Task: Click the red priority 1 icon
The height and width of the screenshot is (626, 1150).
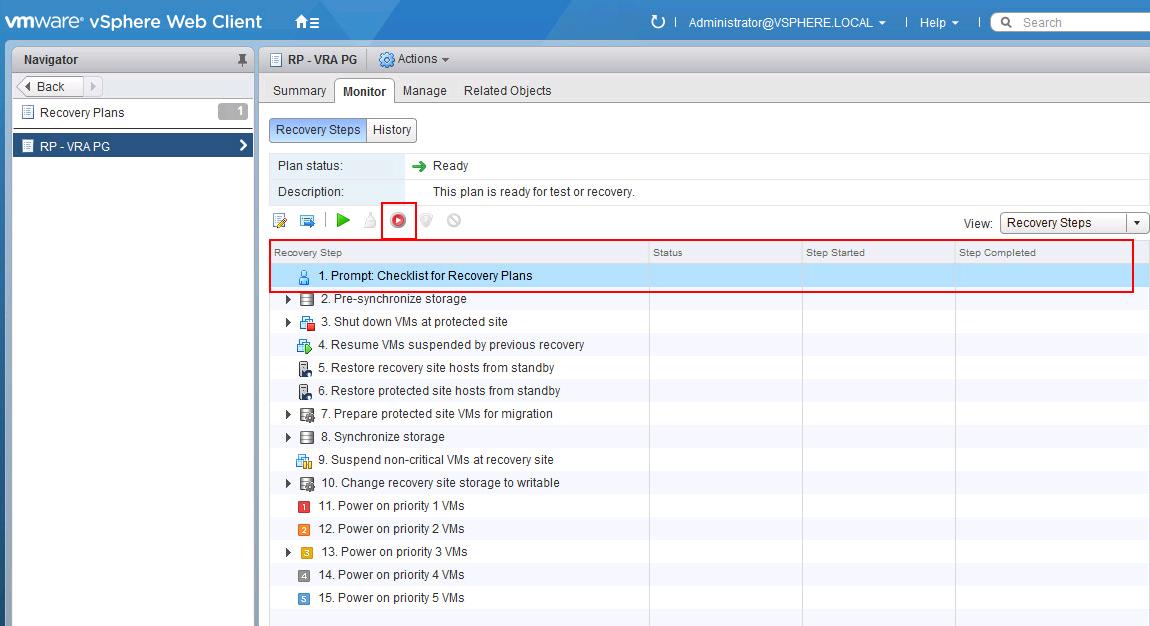Action: [304, 507]
